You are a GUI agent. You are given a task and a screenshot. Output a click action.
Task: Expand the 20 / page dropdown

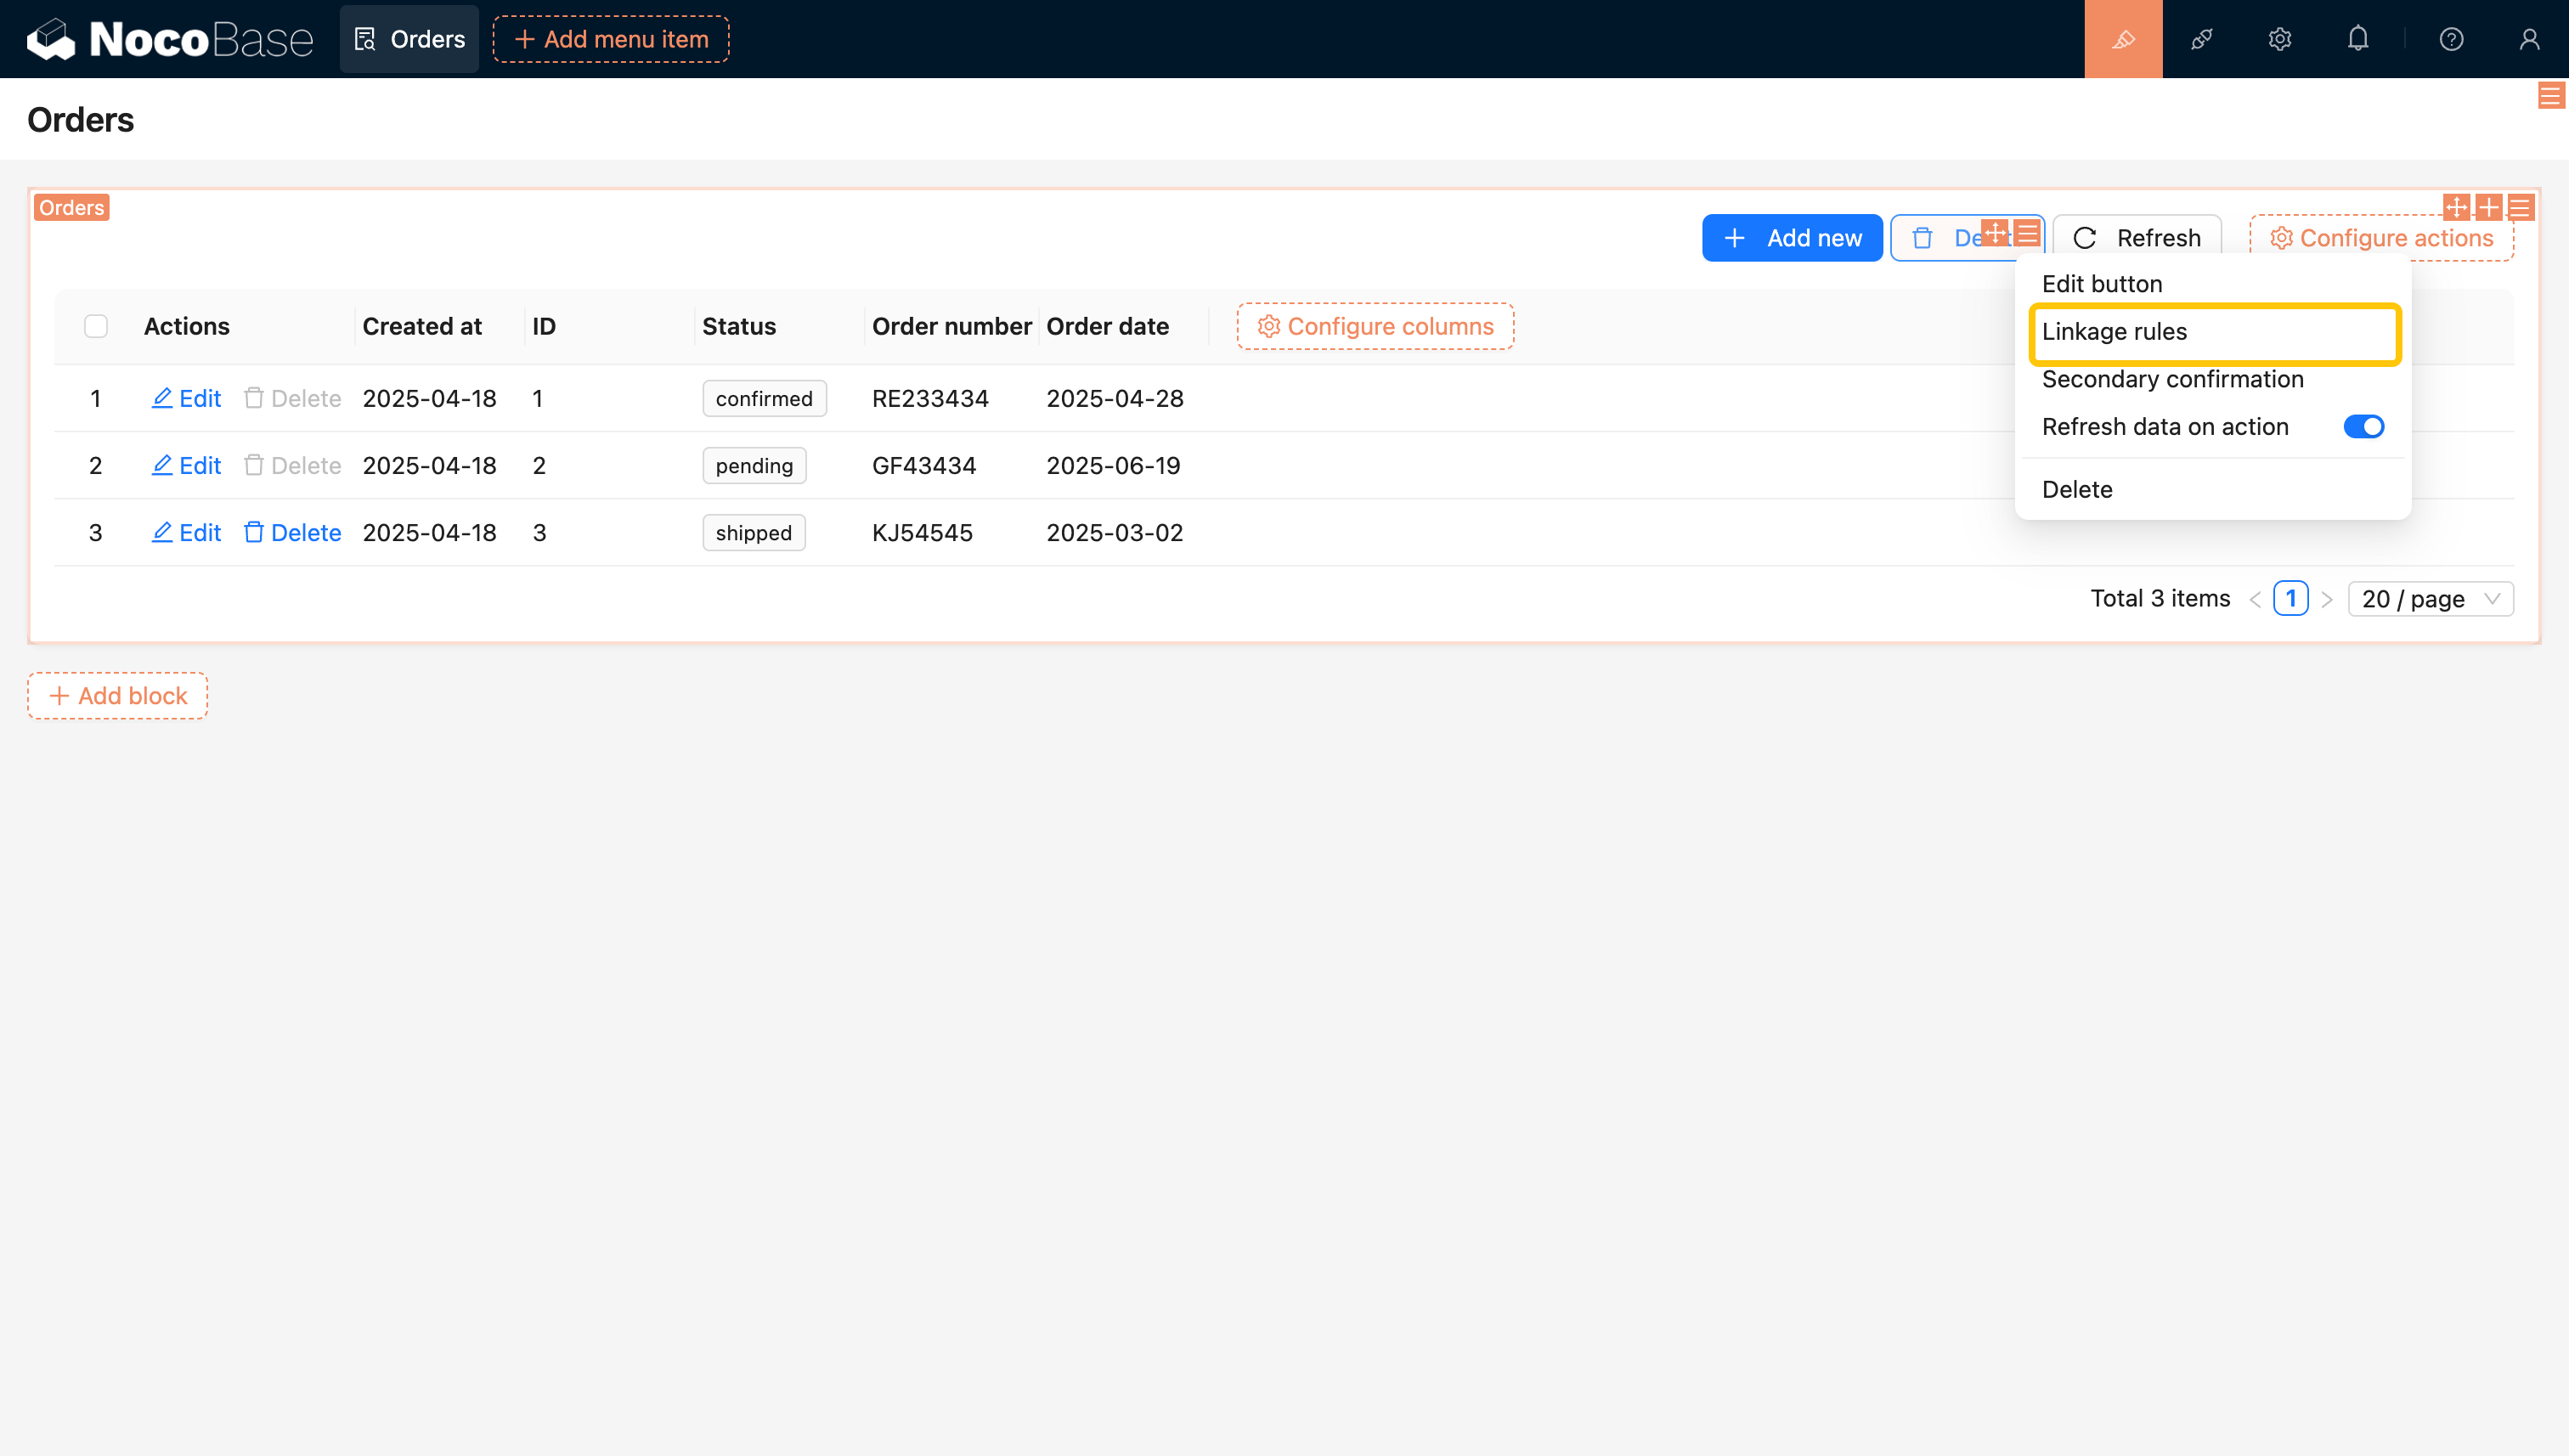pyautogui.click(x=2430, y=599)
